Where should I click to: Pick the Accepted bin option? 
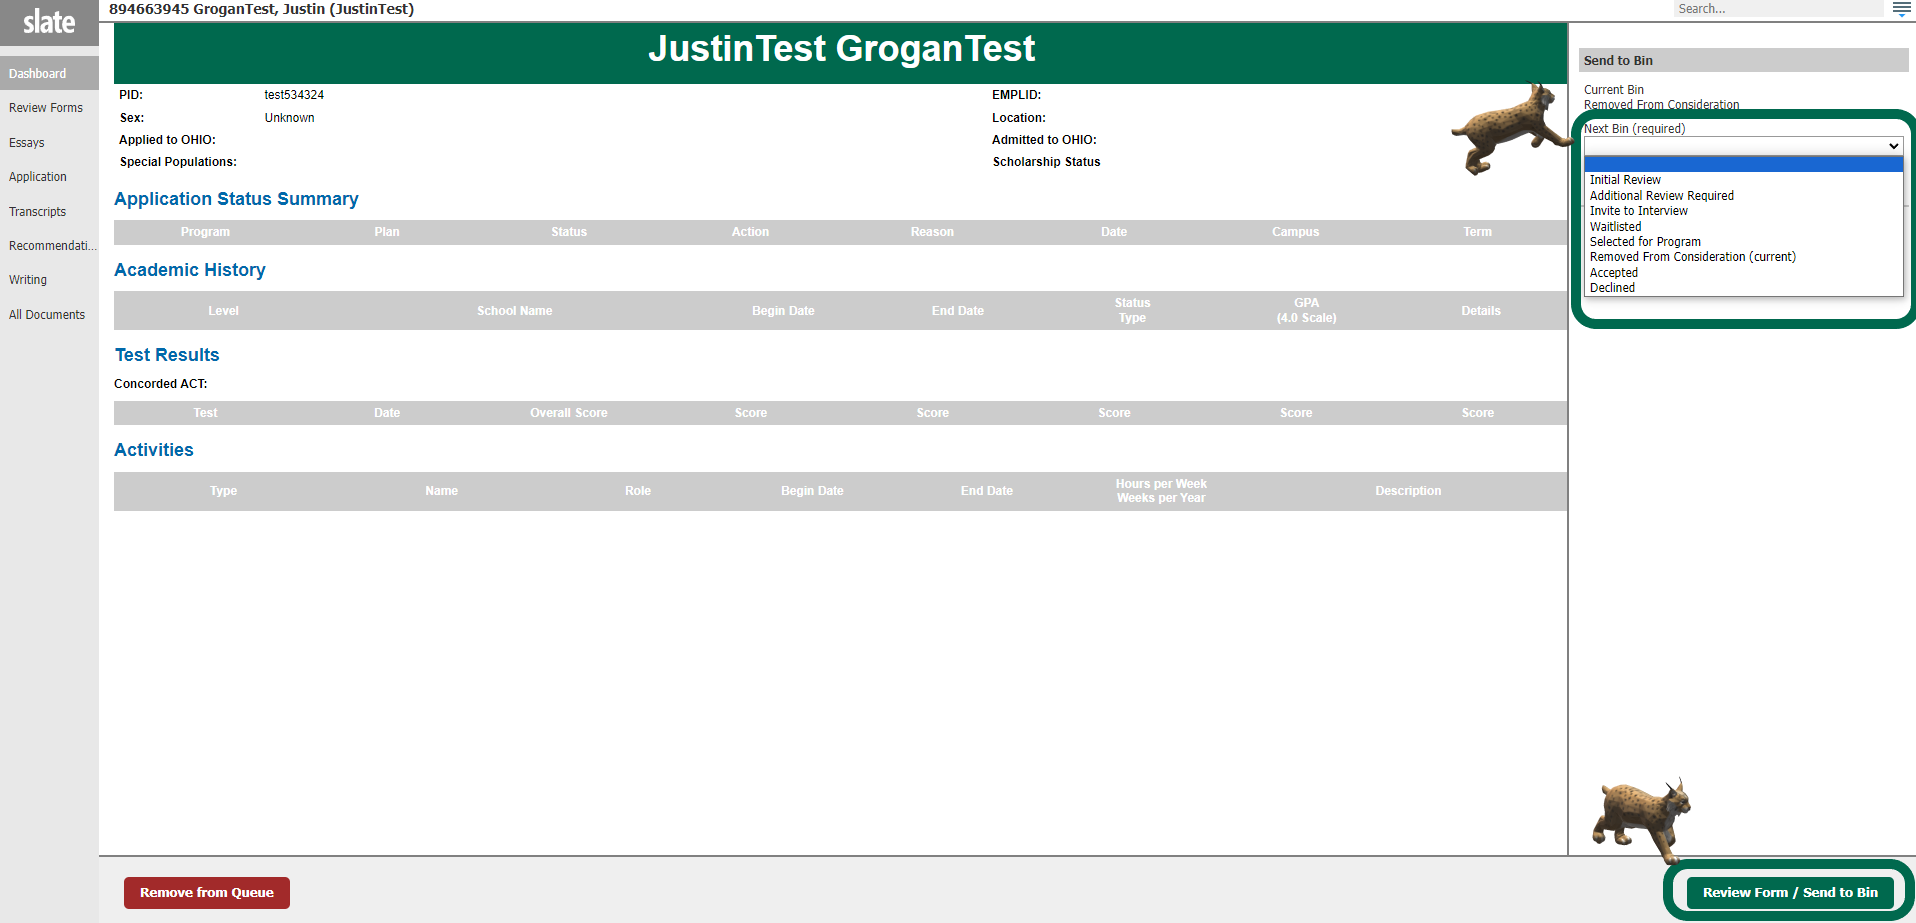click(1743, 273)
